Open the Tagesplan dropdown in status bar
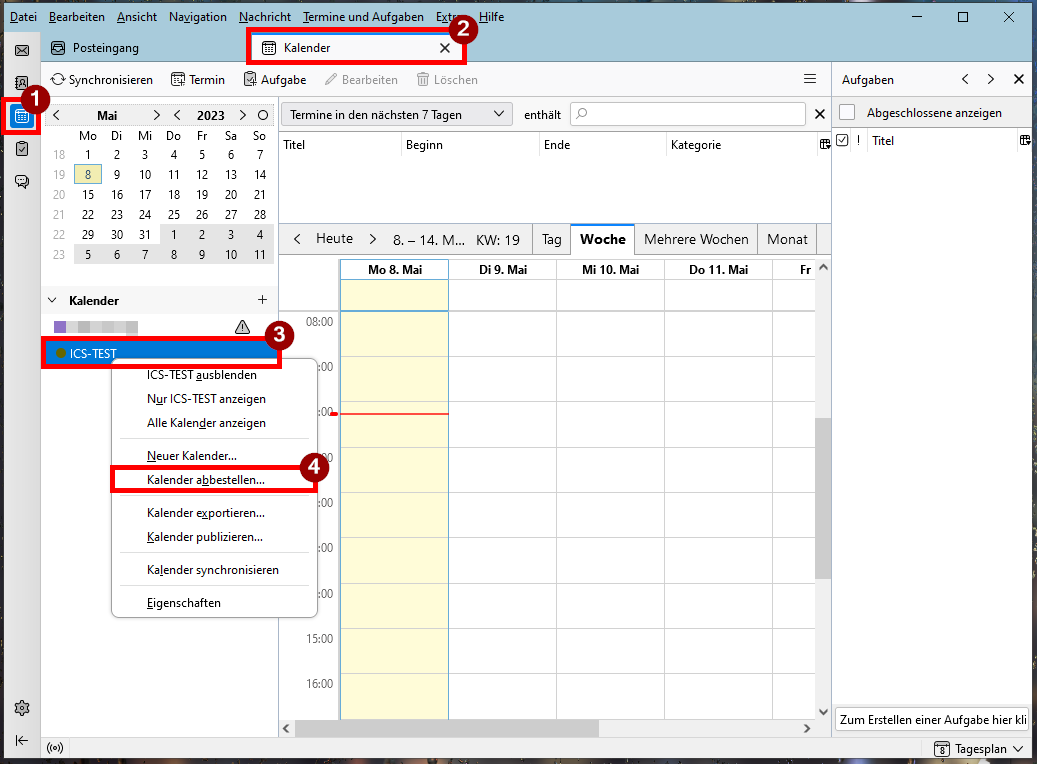This screenshot has height=764, width=1037. tap(979, 749)
